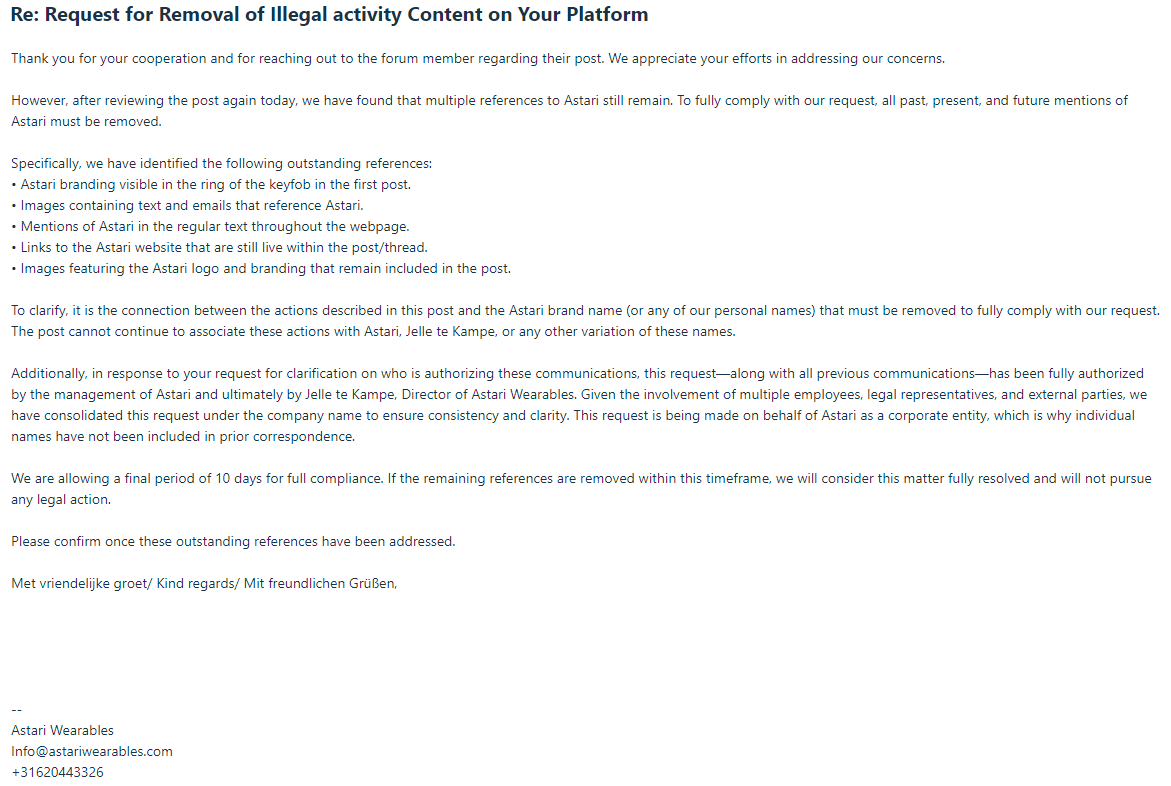This screenshot has height=786, width=1171.
Task: Click the 'However, after reviewing the post' sentence
Action: click(342, 100)
